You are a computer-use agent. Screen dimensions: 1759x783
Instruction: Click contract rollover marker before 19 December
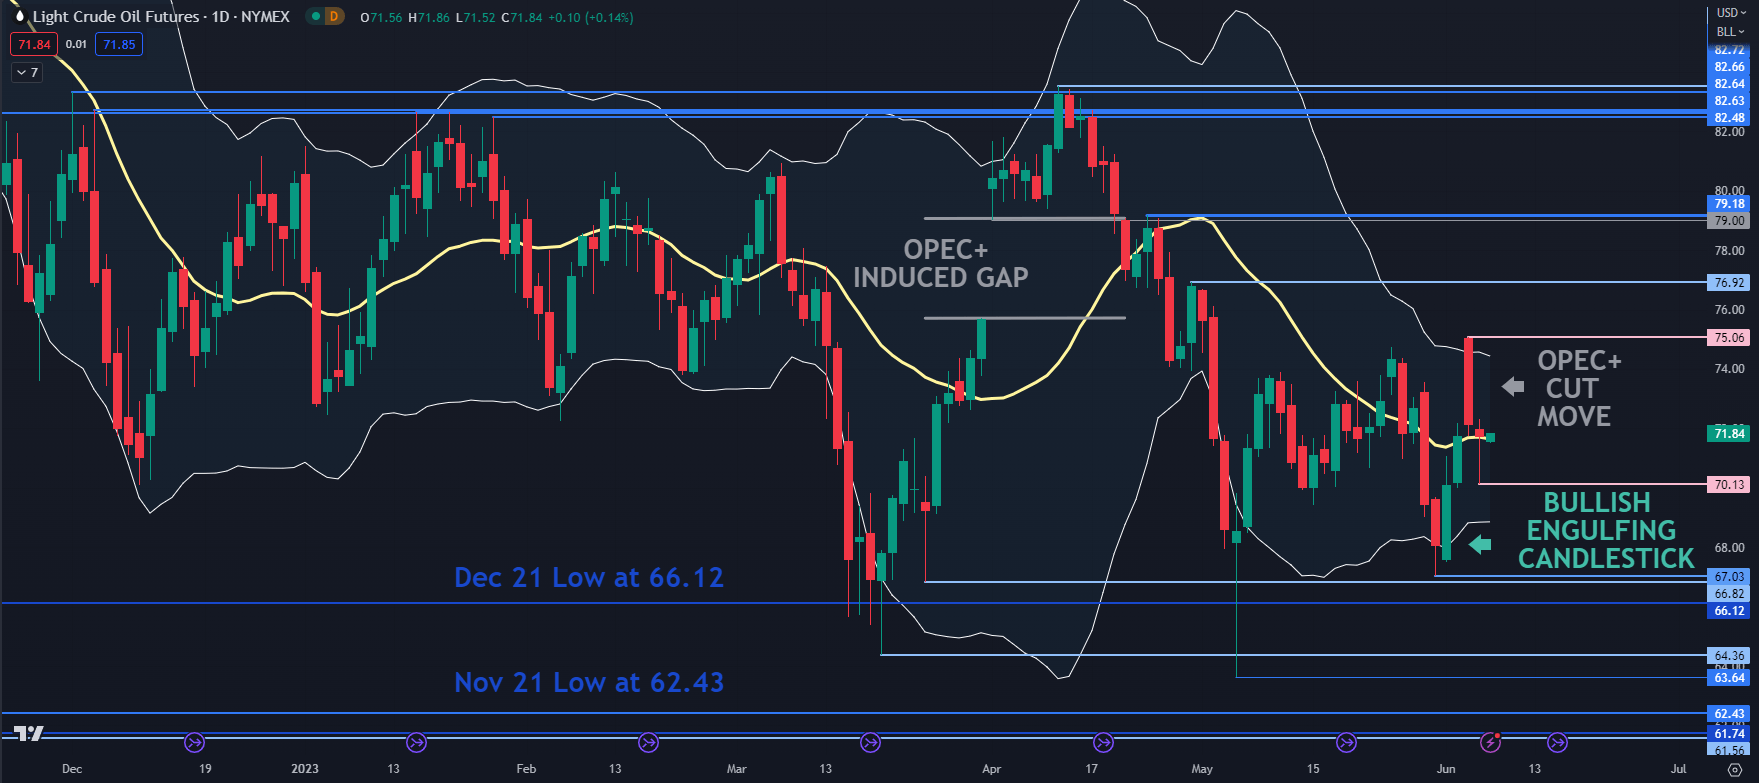click(195, 742)
